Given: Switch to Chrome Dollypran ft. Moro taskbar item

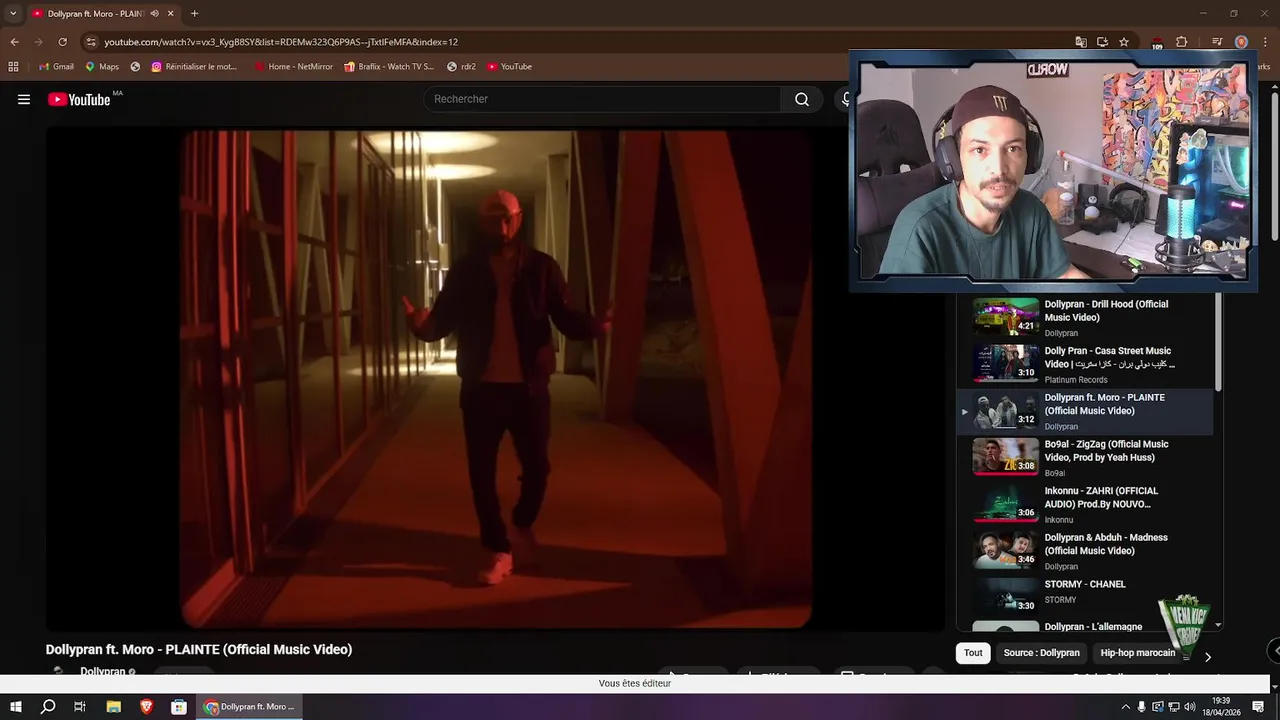Looking at the screenshot, I should (249, 707).
